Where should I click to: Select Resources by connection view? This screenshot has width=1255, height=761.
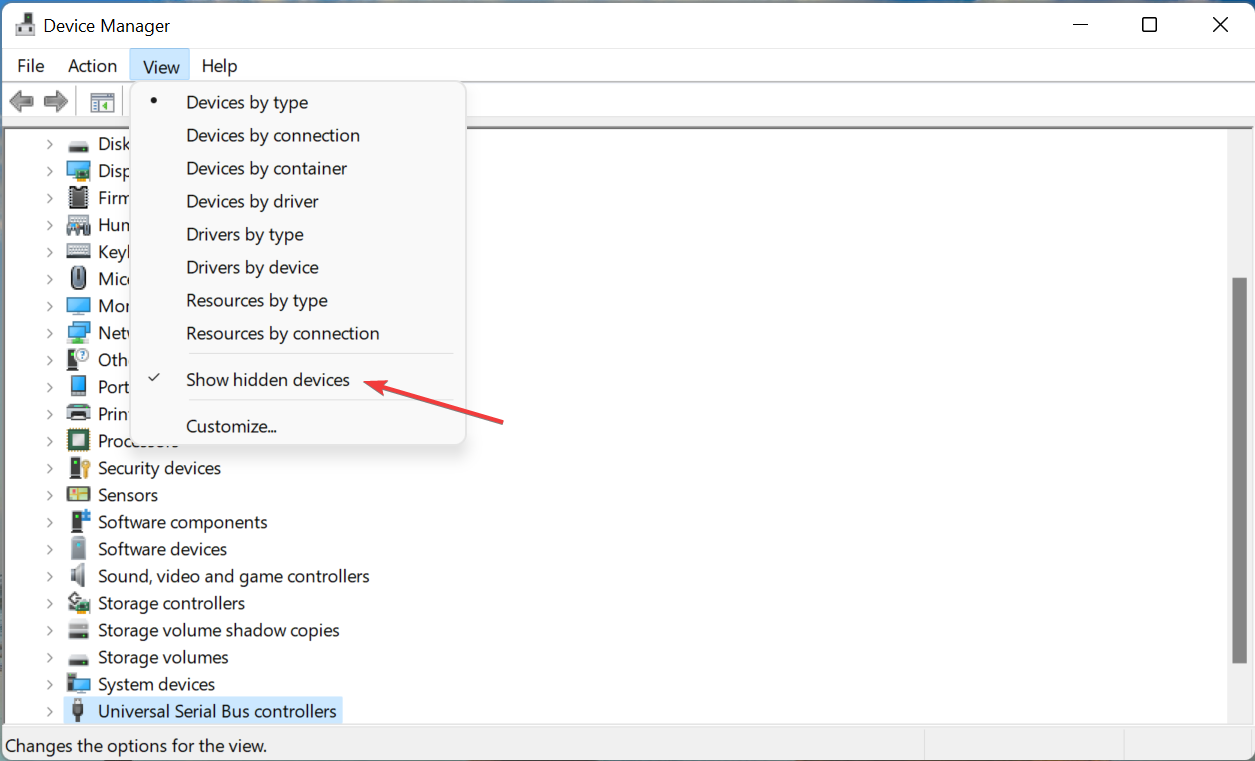[x=298, y=333]
